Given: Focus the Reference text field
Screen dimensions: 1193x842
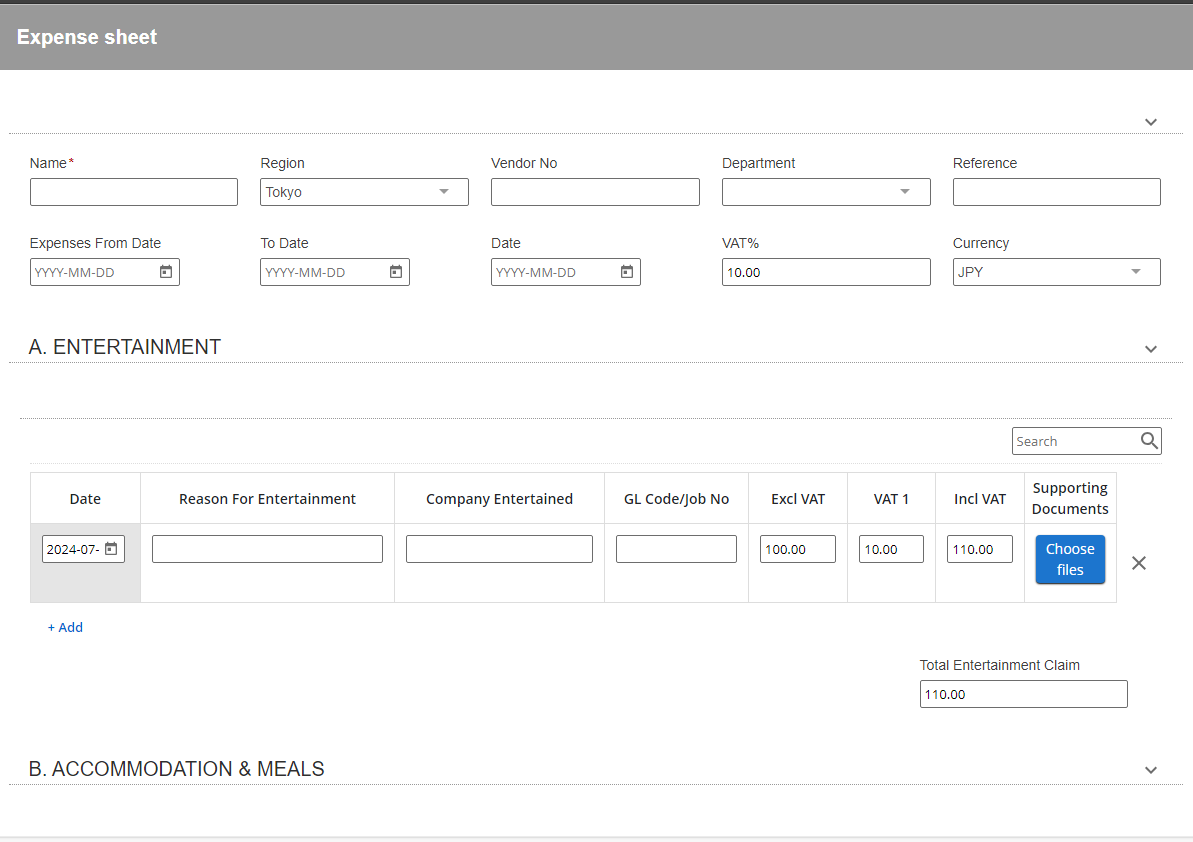Looking at the screenshot, I should (1056, 192).
